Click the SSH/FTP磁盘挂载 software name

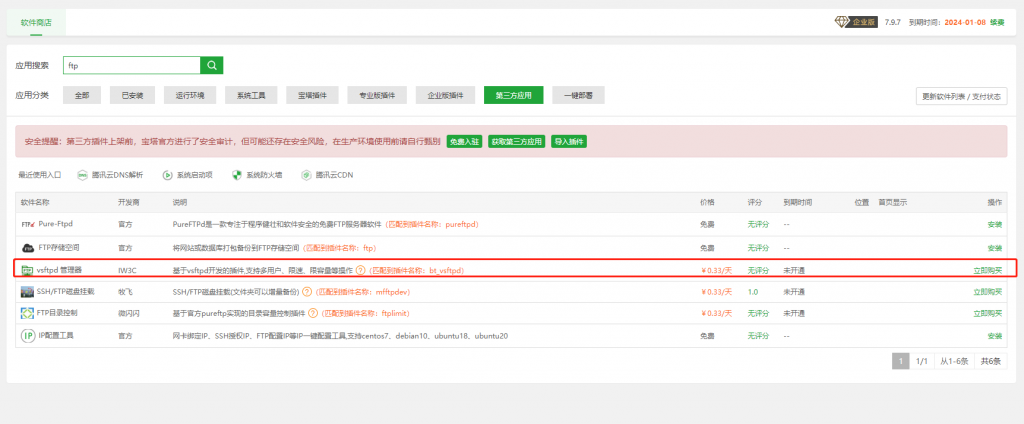[x=67, y=291]
